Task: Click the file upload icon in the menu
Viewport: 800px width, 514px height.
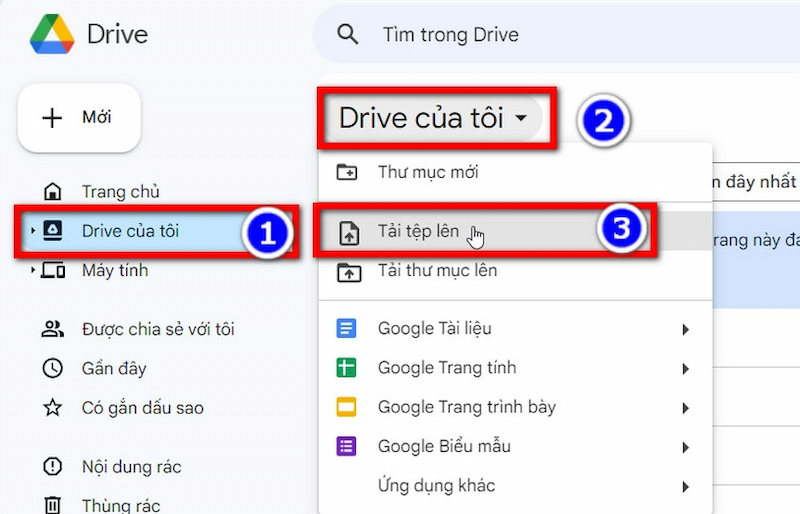Action: point(349,232)
